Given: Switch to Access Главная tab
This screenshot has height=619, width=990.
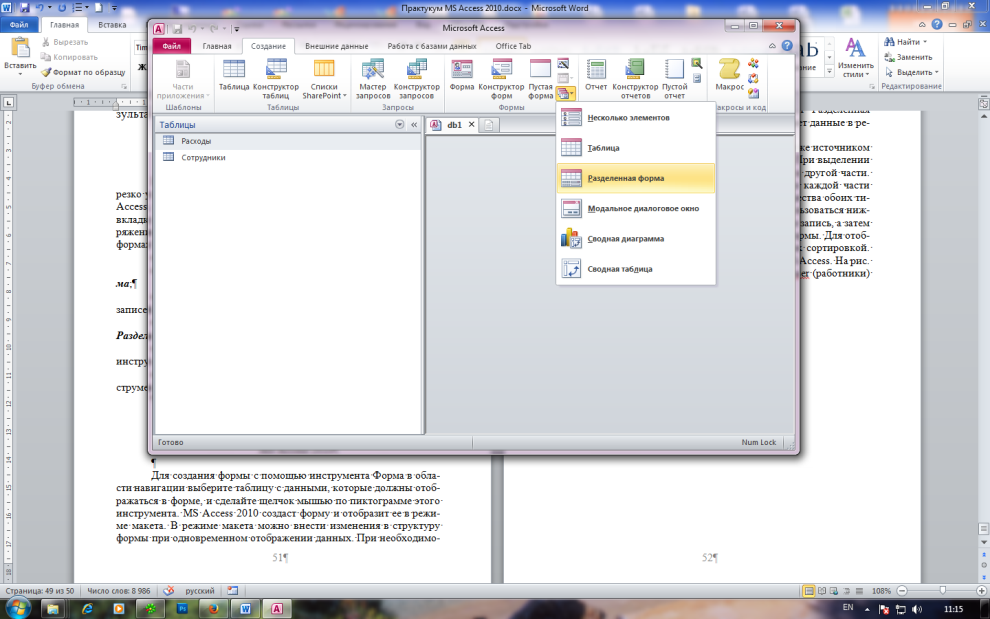Looking at the screenshot, I should tap(217, 46).
